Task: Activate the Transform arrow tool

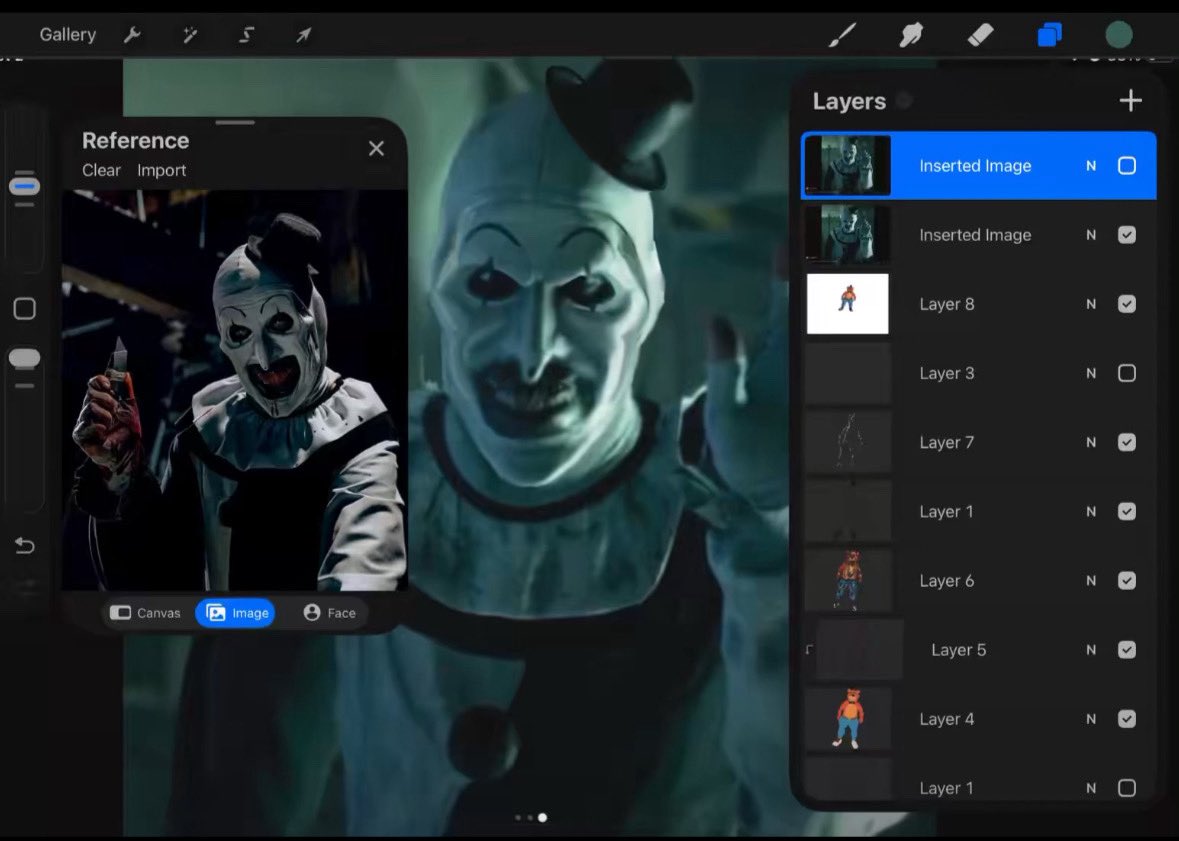Action: point(303,35)
